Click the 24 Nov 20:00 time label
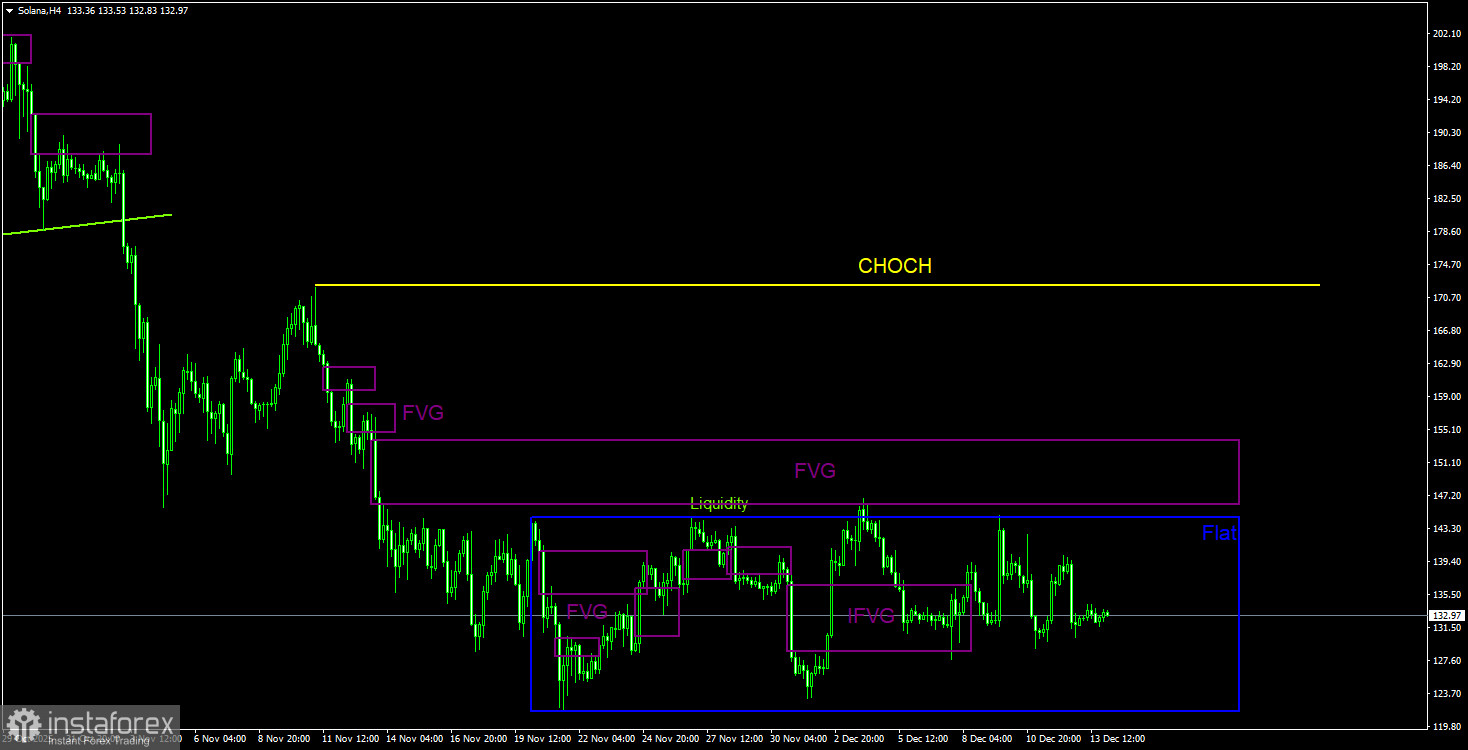 (670, 739)
